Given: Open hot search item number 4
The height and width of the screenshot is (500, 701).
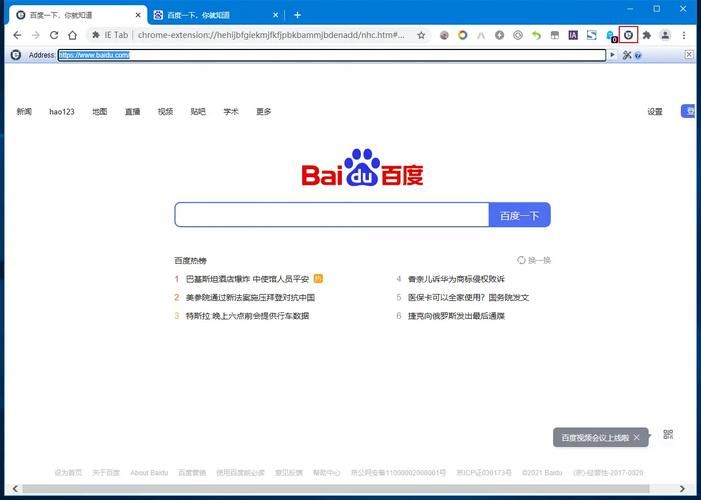Looking at the screenshot, I should 456,279.
